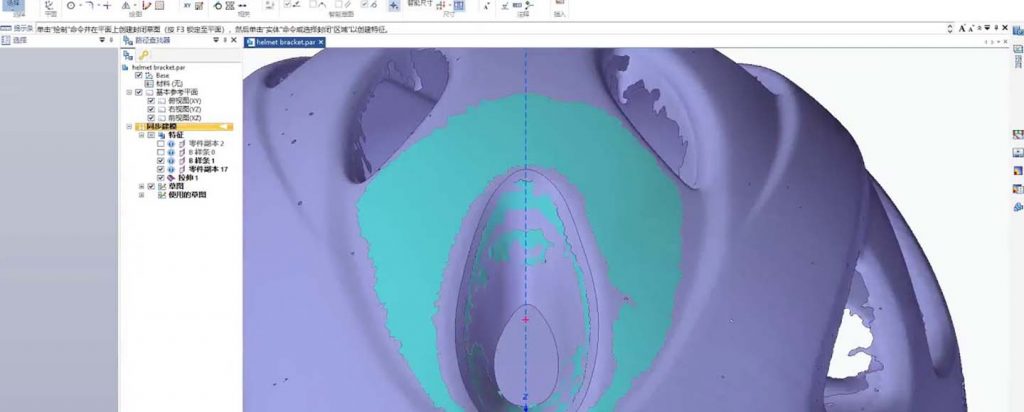This screenshot has height=412, width=1024.
Task: Click the red dimension distance icon
Action: [440, 5]
